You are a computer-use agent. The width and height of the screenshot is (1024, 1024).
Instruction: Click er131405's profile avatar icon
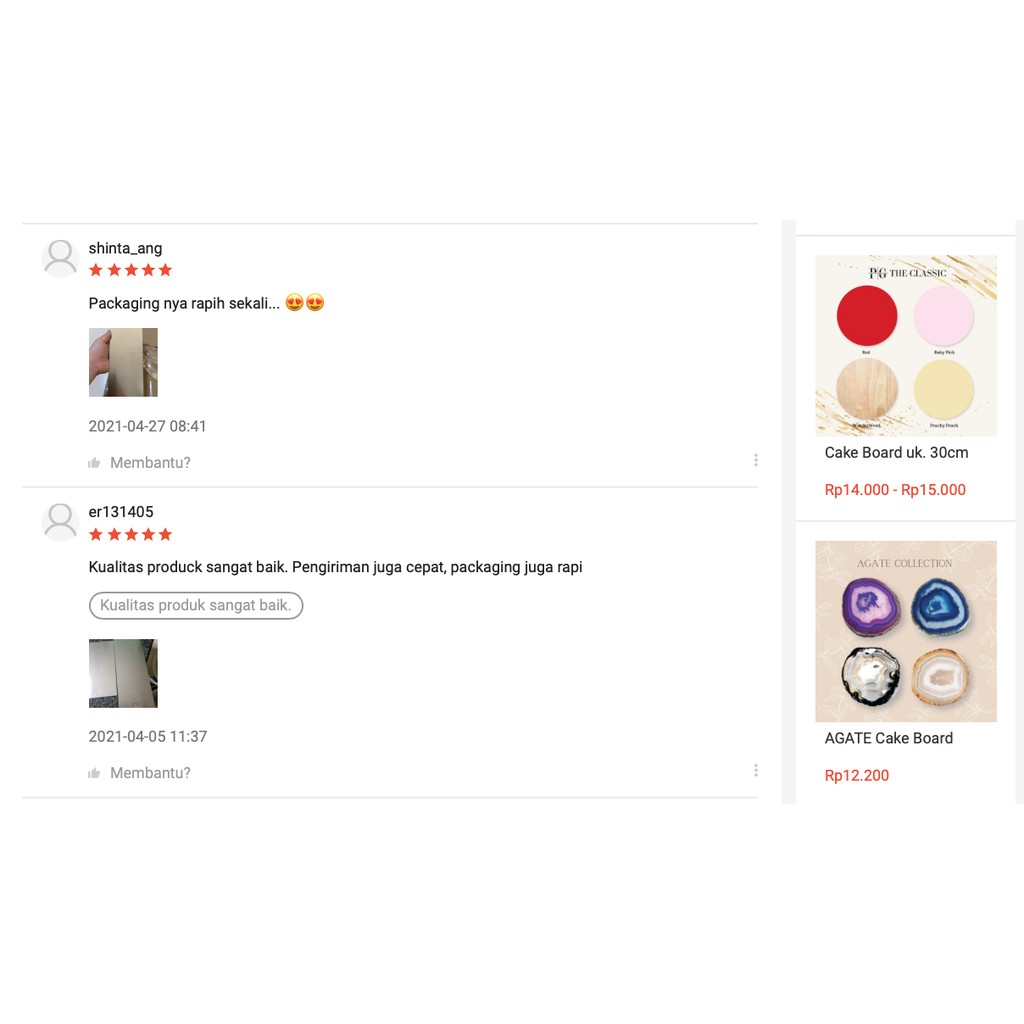click(x=60, y=522)
